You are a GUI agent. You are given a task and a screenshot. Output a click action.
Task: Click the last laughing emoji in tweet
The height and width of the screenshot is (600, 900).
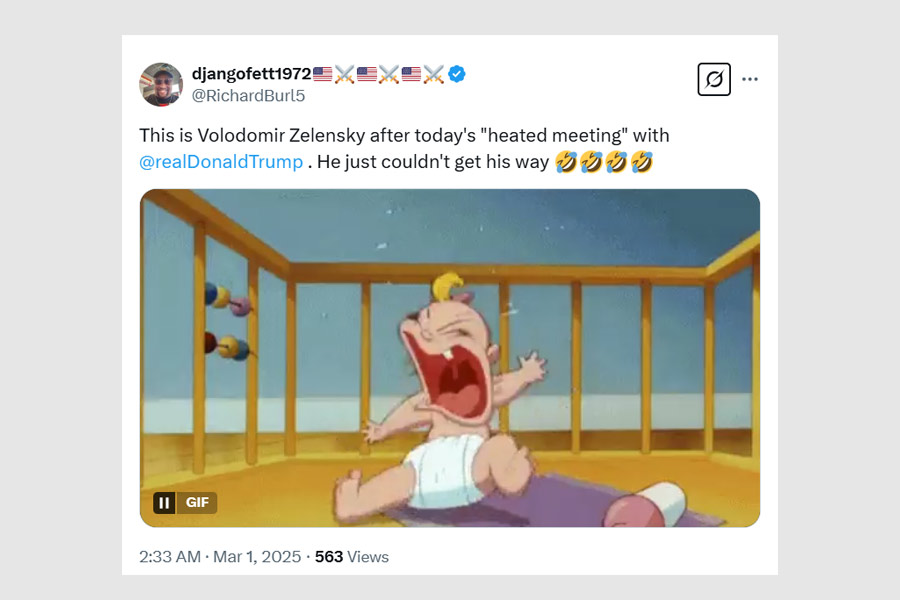click(642, 161)
